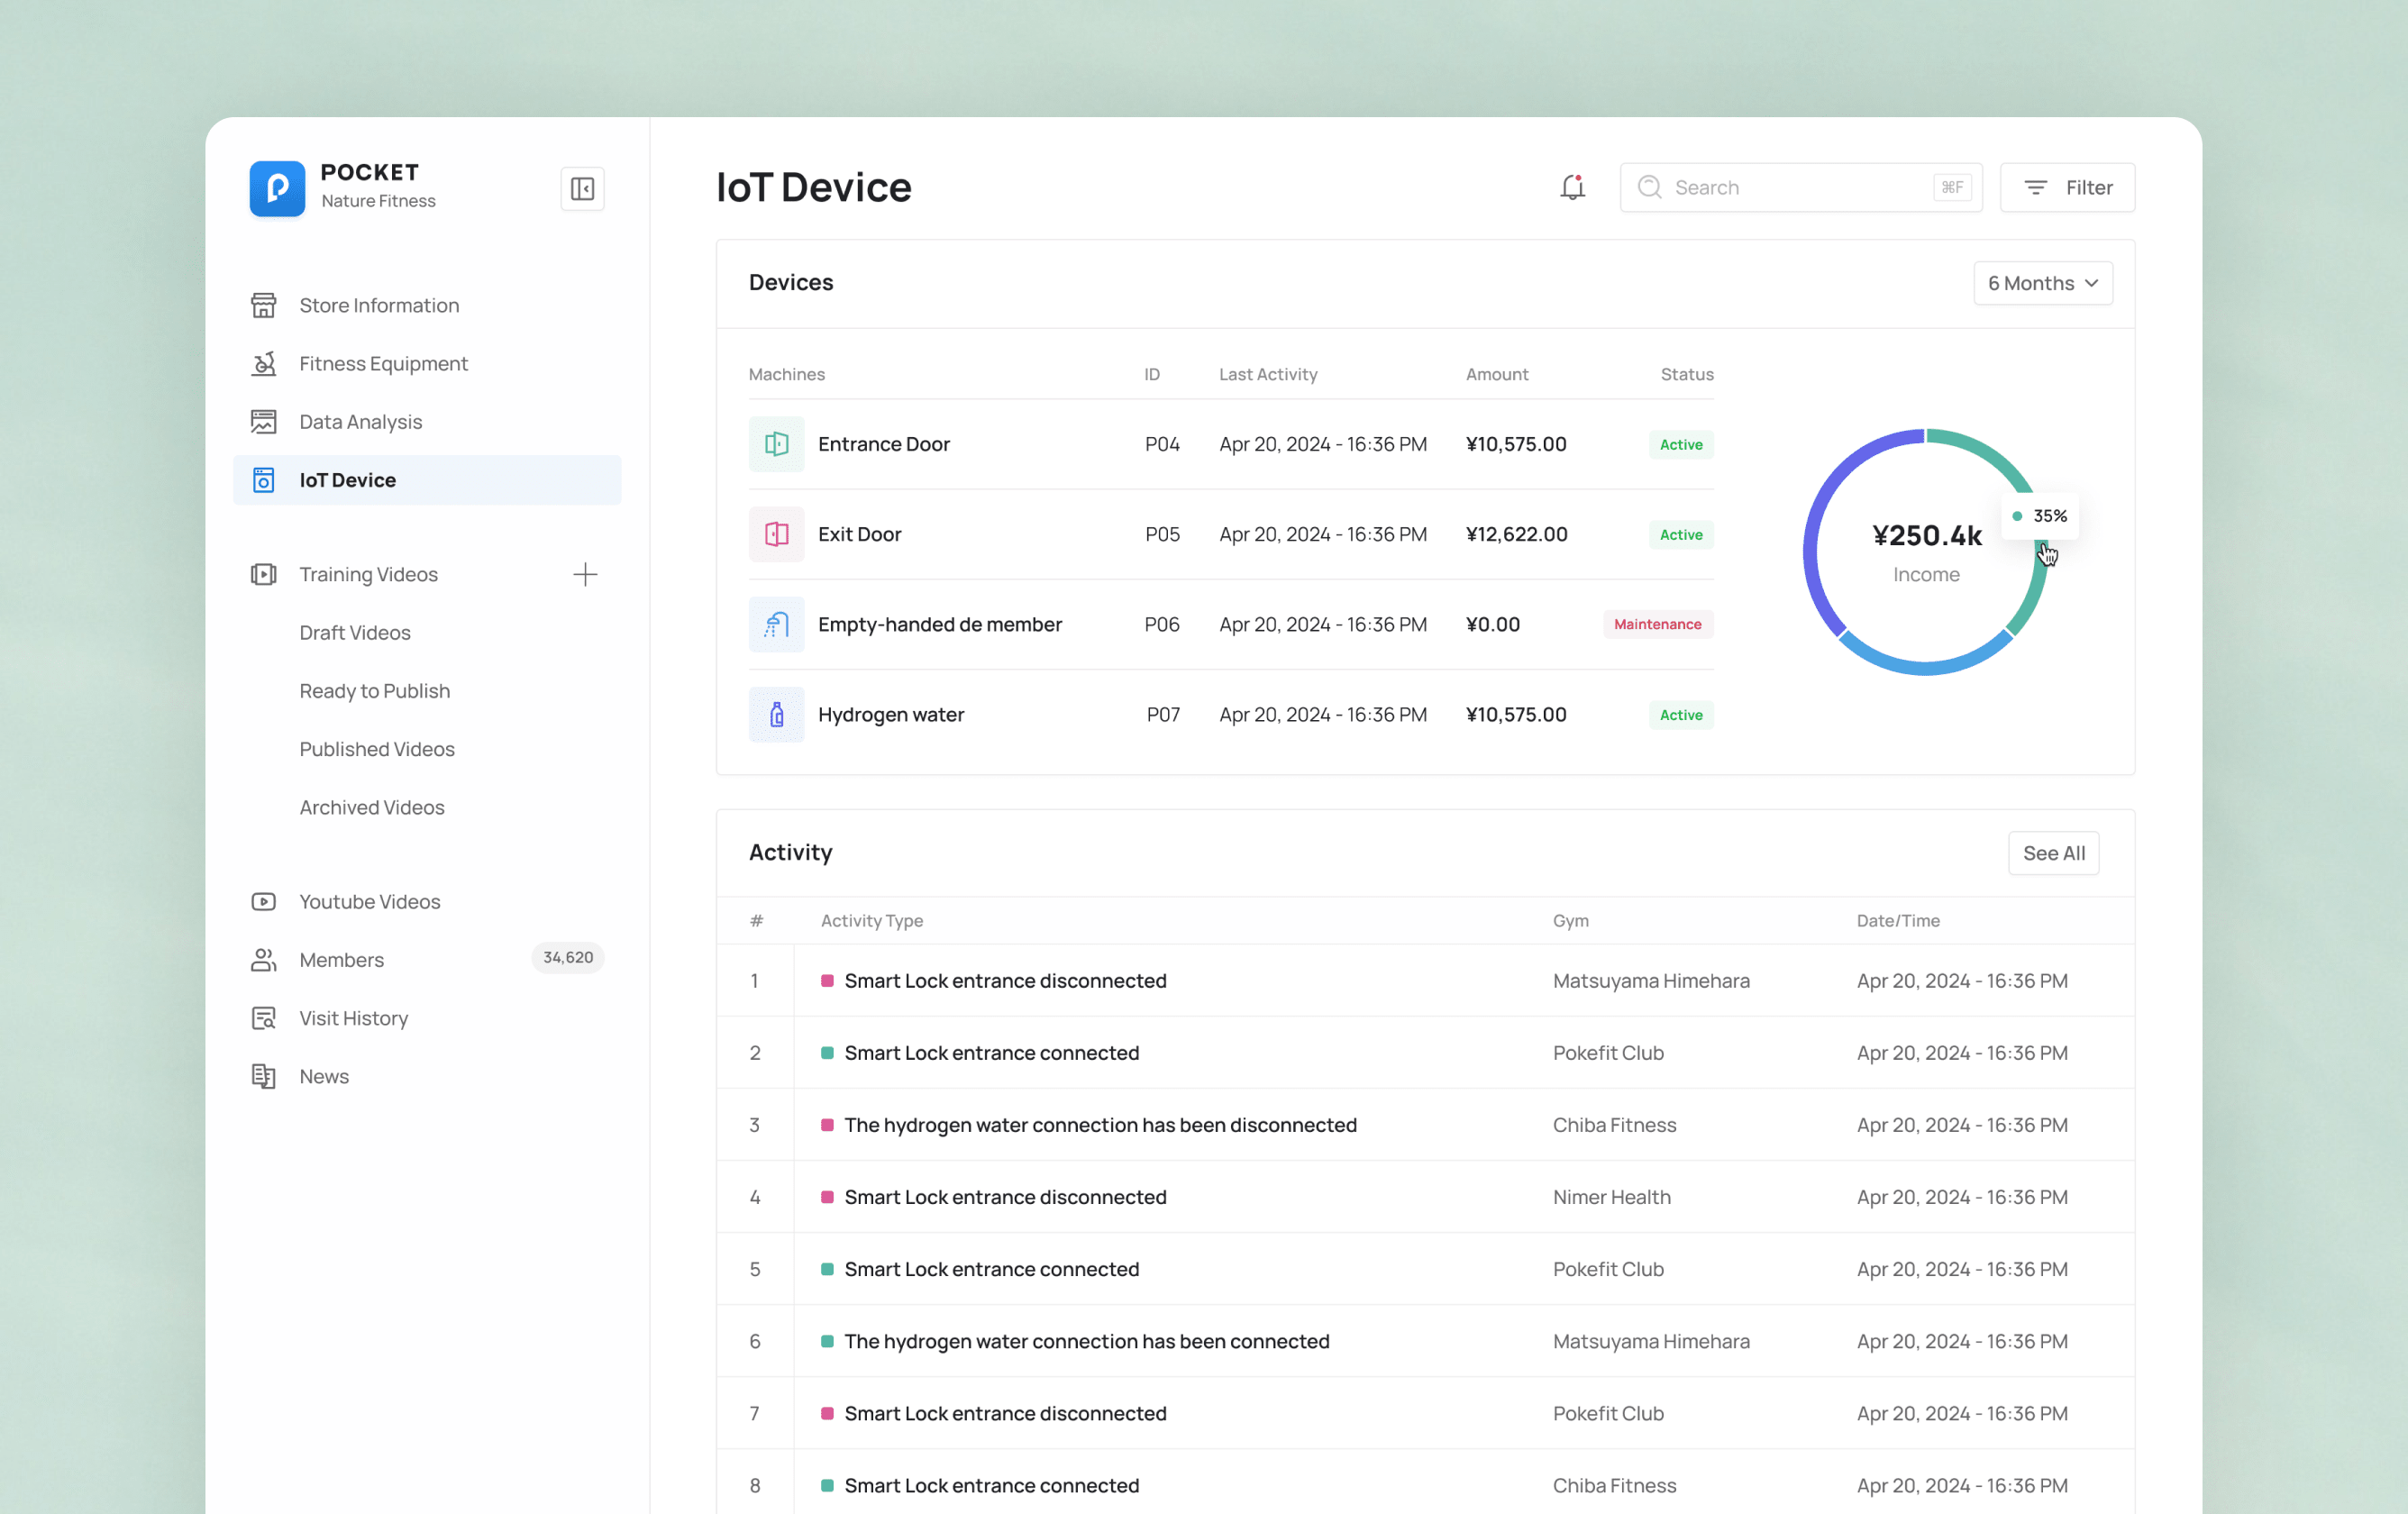Click the Exit Door pink icon
The image size is (2408, 1514).
click(x=776, y=534)
